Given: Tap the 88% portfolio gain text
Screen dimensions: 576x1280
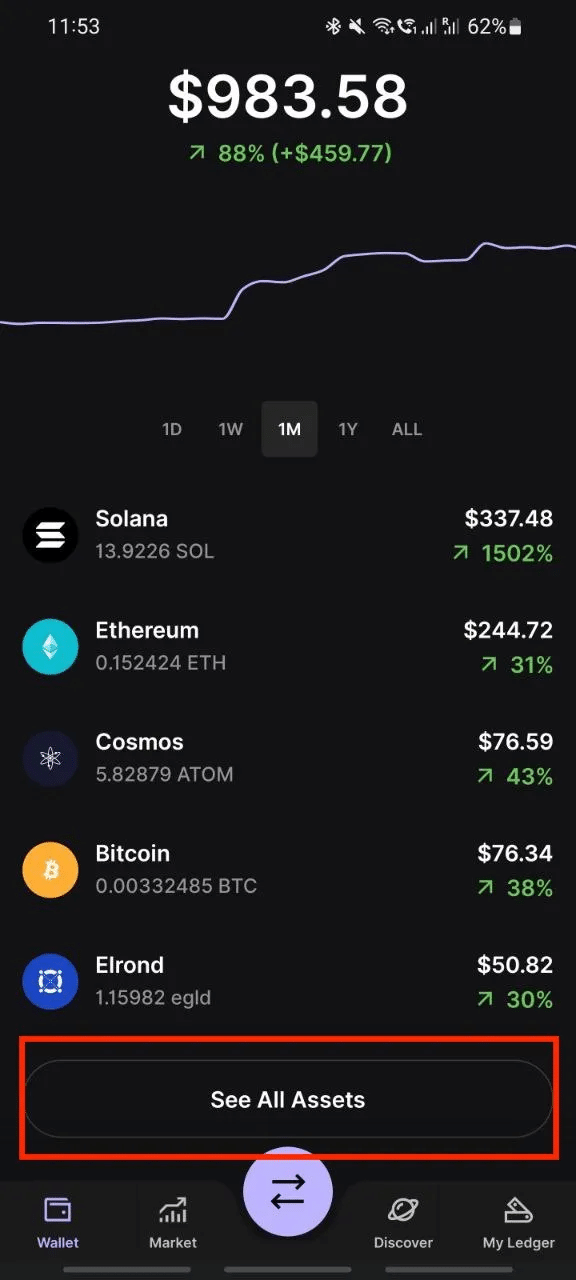Looking at the screenshot, I should pos(288,154).
